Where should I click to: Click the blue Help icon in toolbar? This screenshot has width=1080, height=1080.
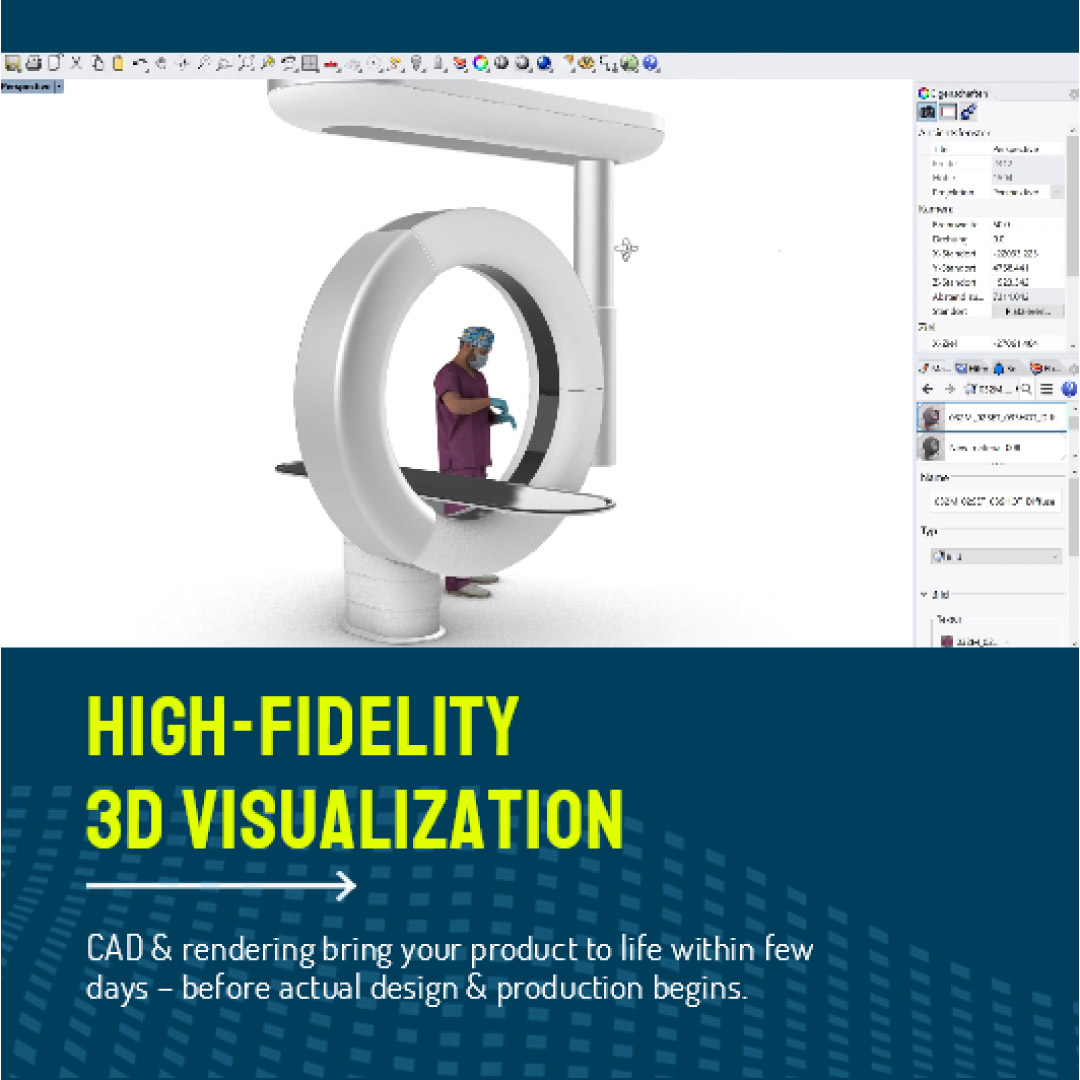pyautogui.click(x=651, y=64)
